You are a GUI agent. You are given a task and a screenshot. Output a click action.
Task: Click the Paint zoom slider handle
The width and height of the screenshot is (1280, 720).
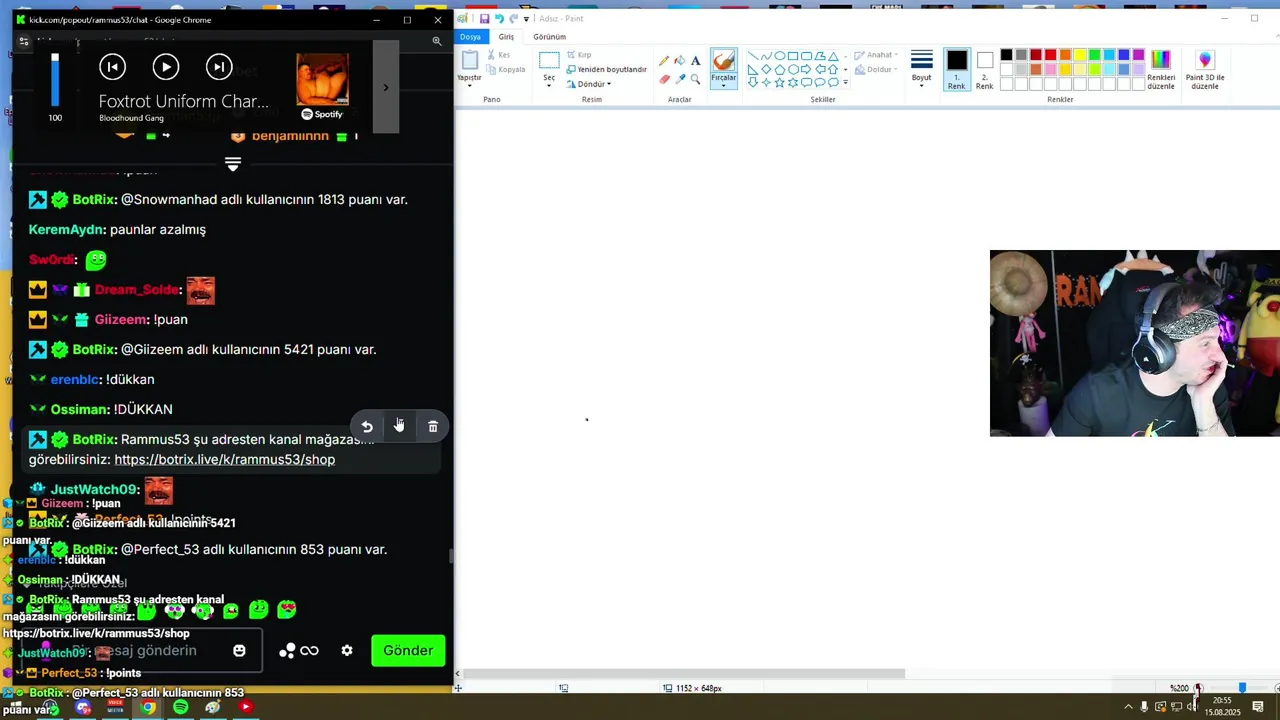pos(1242,688)
